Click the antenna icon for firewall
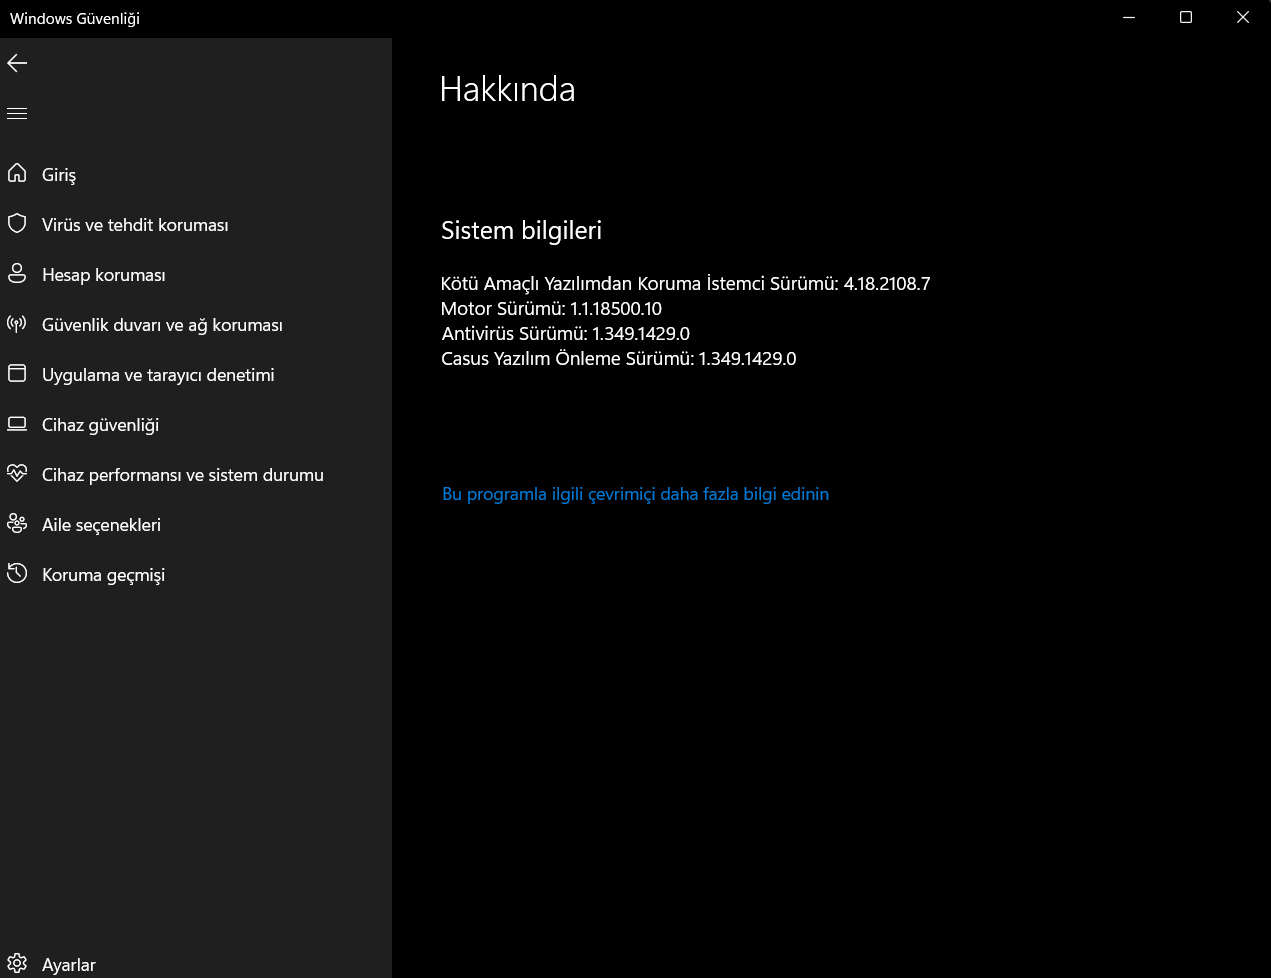 17,323
